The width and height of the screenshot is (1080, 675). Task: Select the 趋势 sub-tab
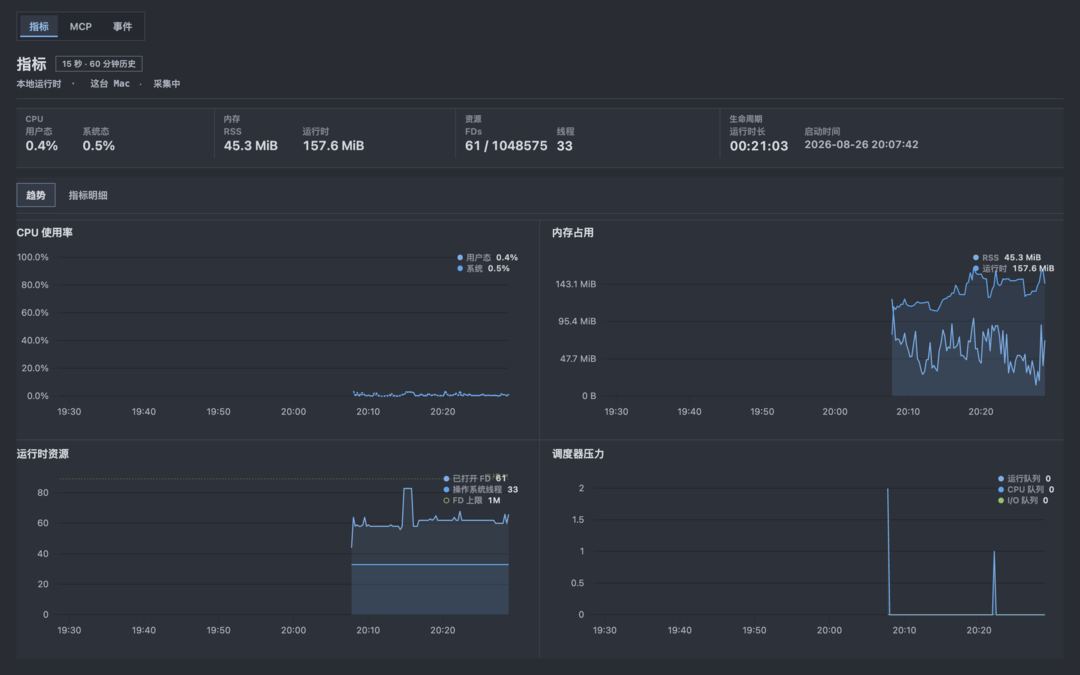click(36, 195)
